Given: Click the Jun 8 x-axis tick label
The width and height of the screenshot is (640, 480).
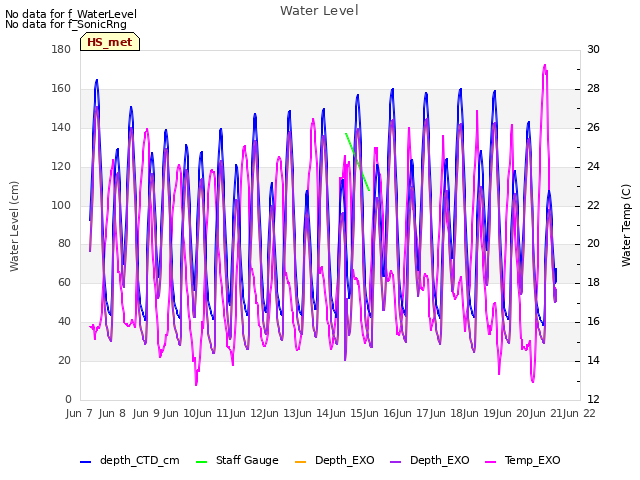Looking at the screenshot, I should point(112,413).
